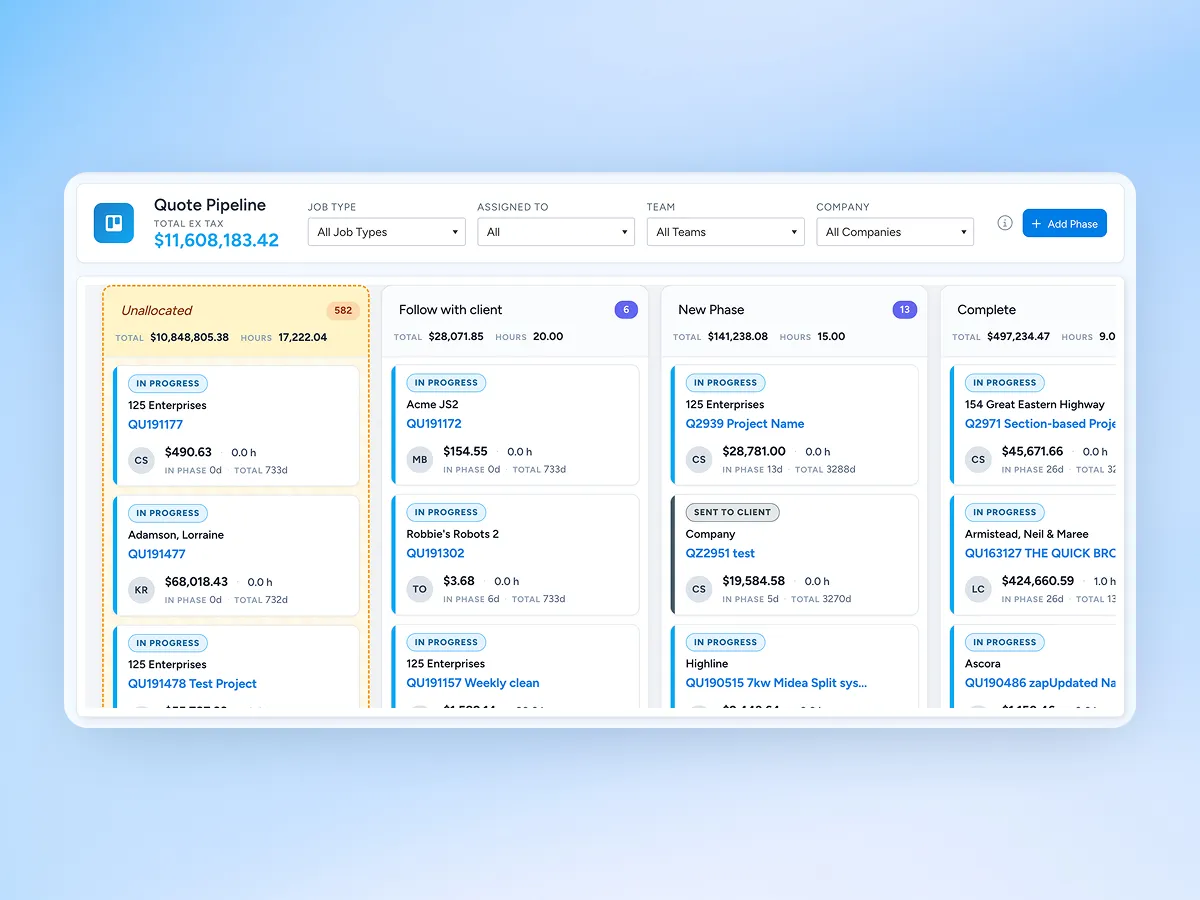Click the $19,584.58 amount

(754, 580)
